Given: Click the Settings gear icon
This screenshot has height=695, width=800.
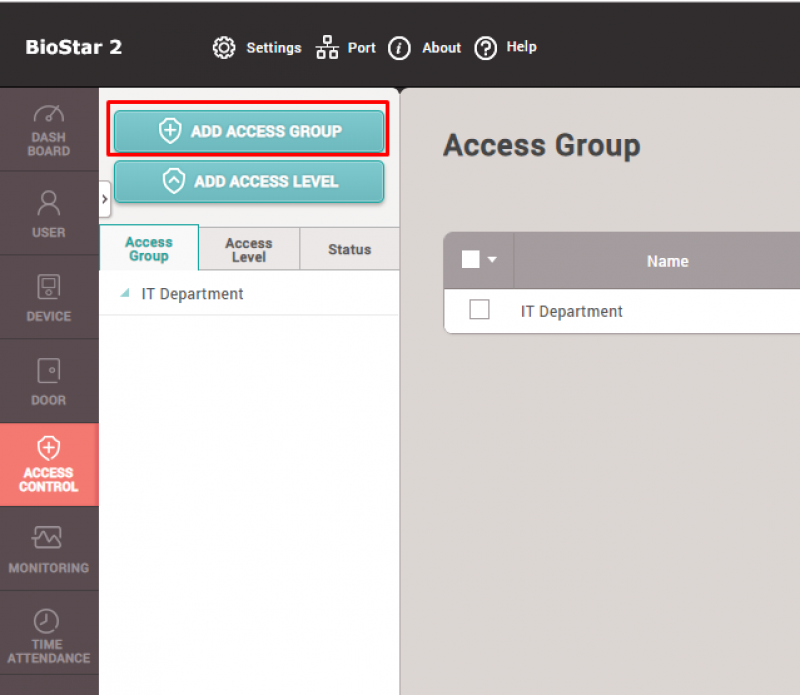Looking at the screenshot, I should pos(224,48).
